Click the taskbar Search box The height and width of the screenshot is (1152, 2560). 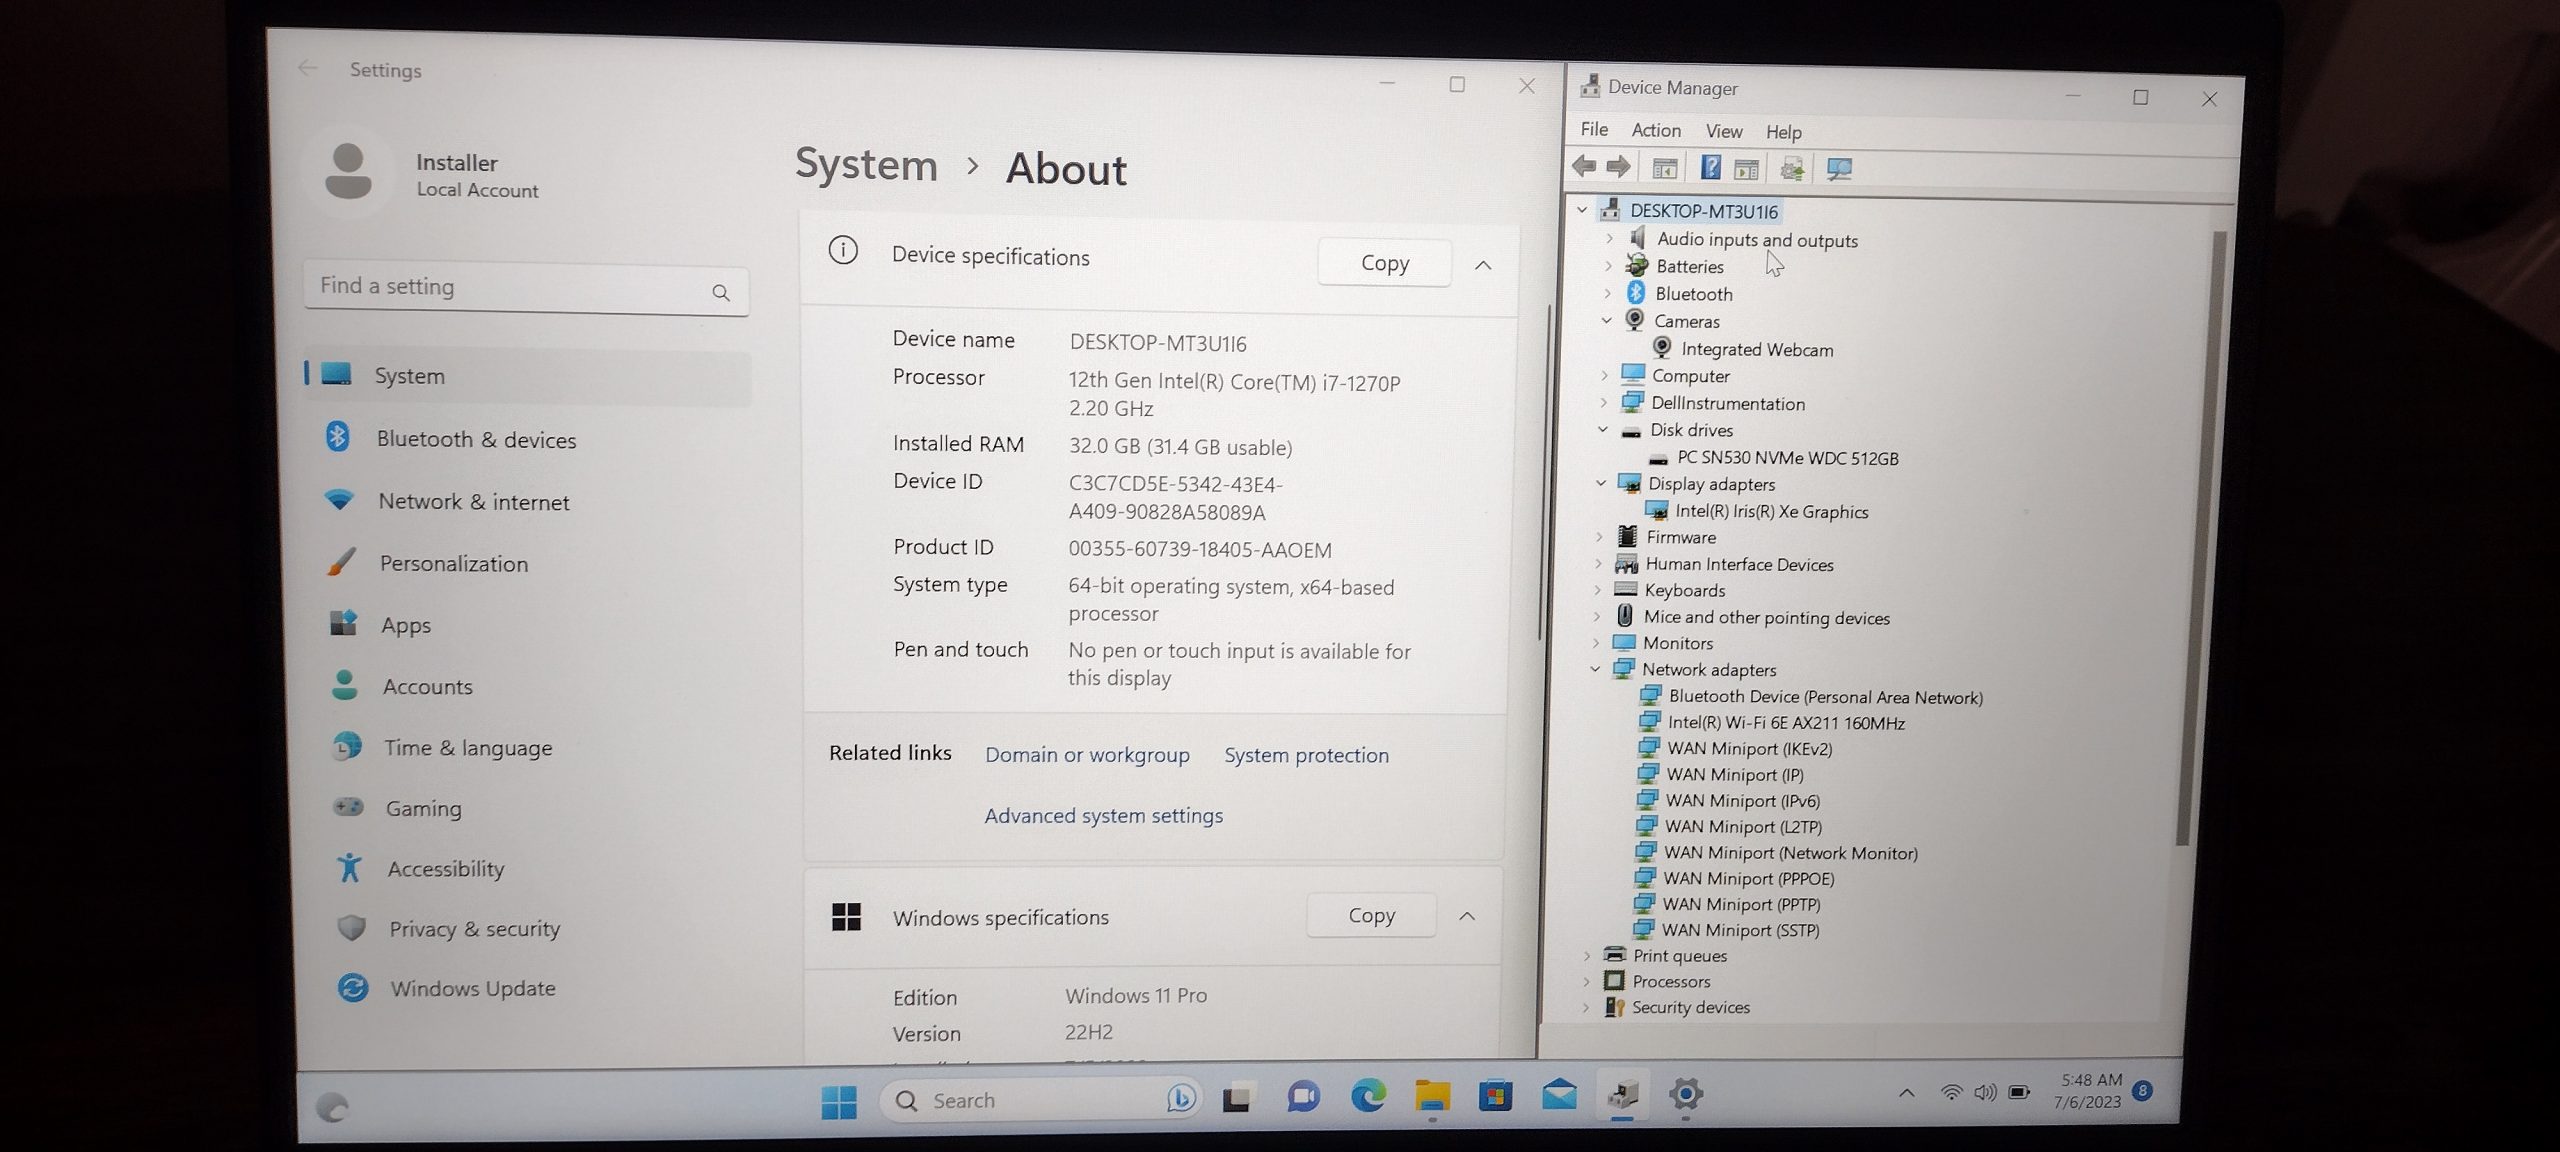point(1039,1100)
